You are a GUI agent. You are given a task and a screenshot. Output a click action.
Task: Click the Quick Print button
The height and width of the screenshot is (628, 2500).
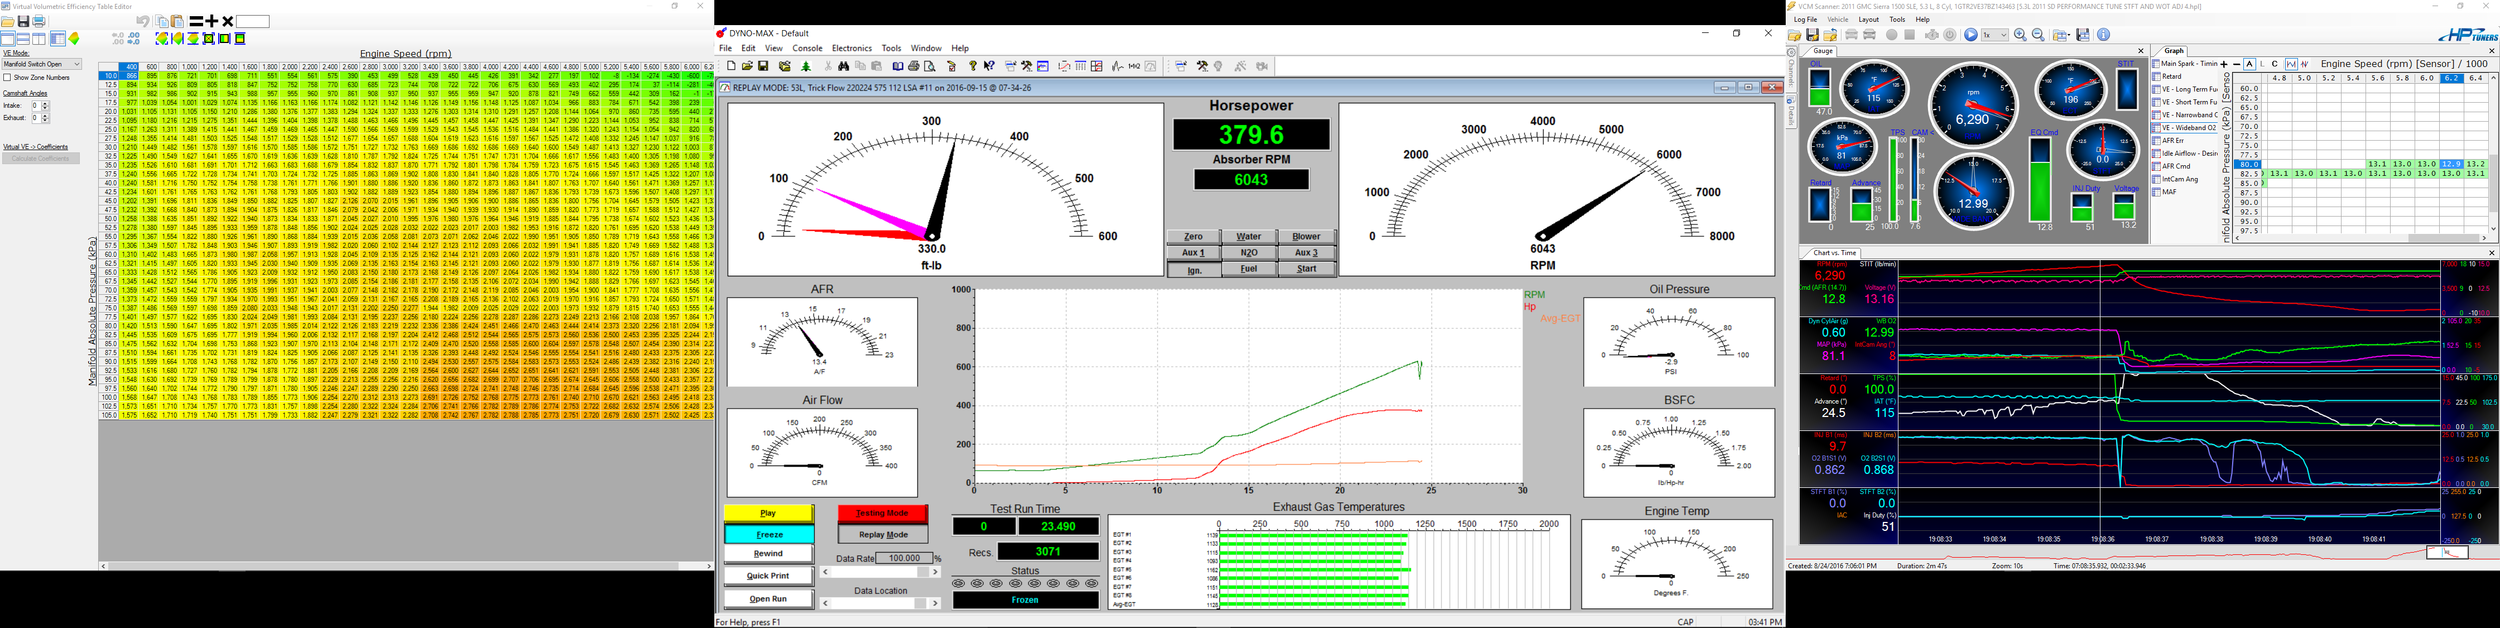tap(768, 576)
